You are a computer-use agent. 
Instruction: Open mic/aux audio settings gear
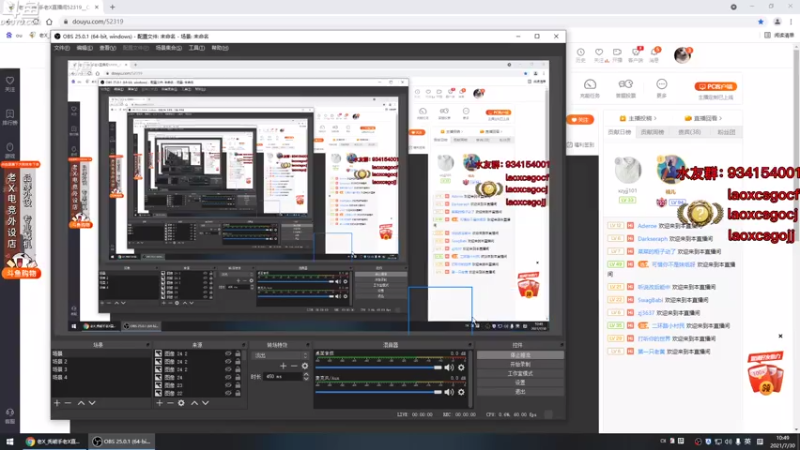point(461,392)
